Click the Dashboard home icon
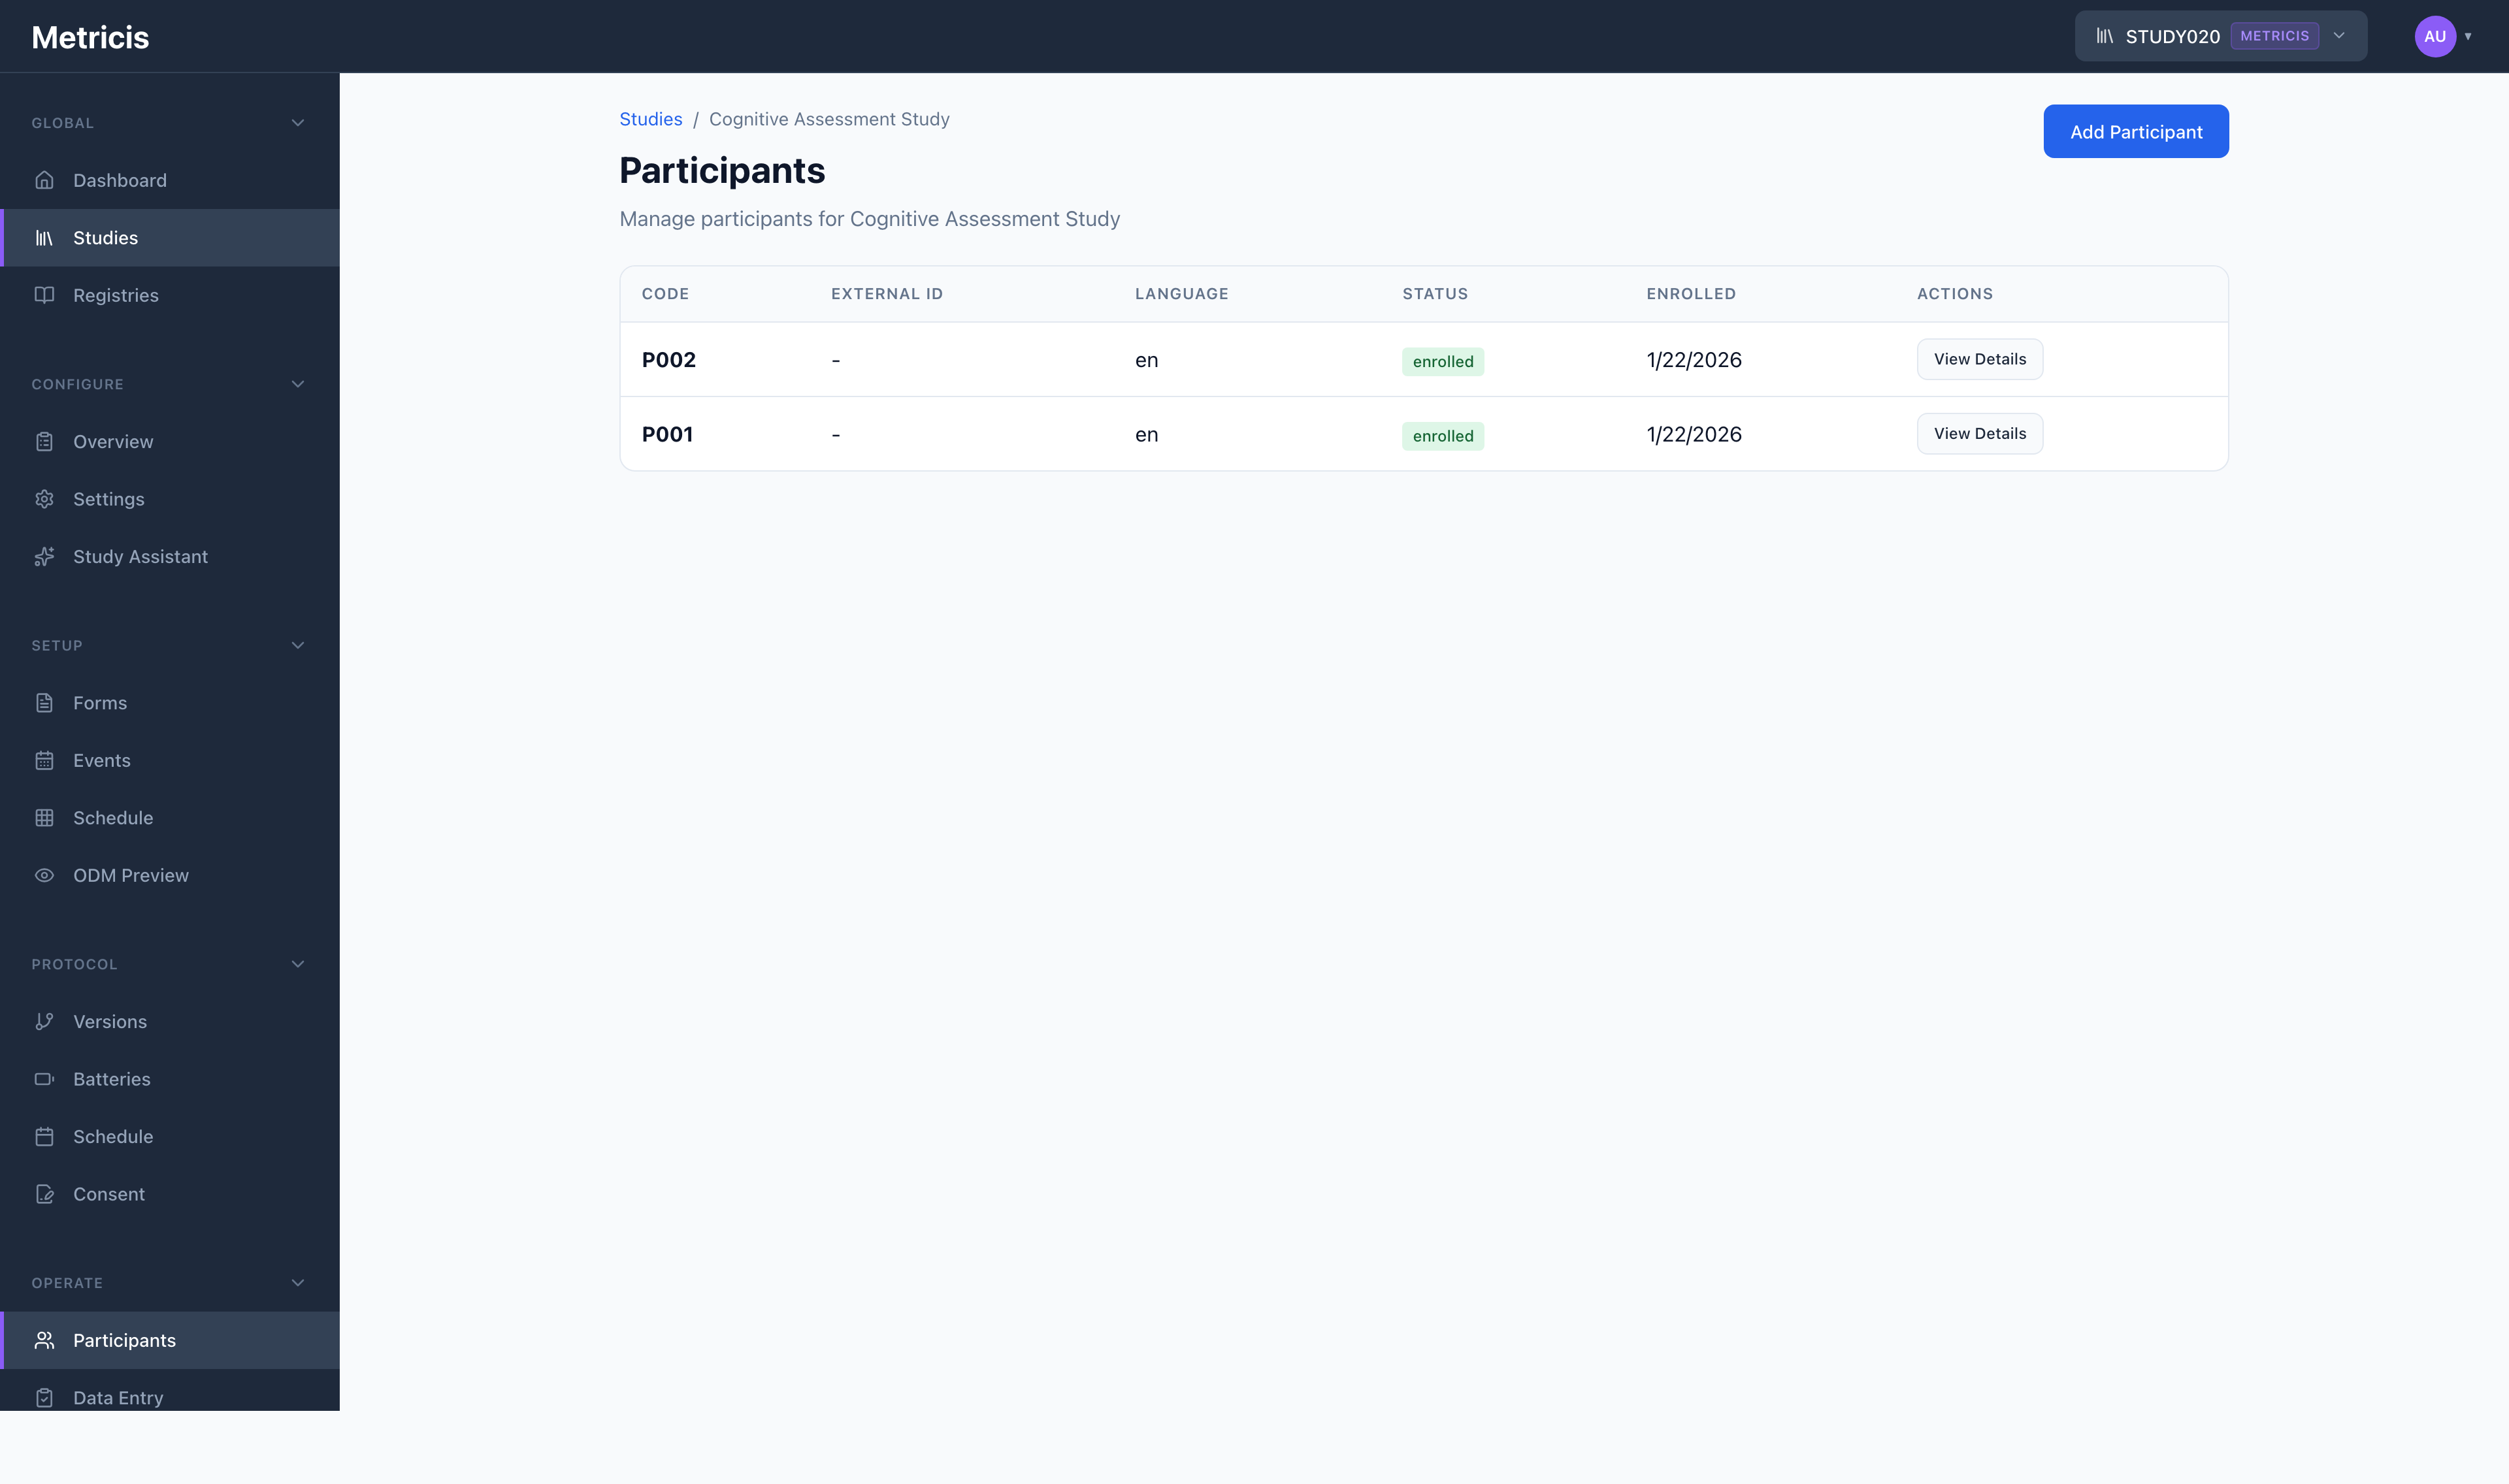Viewport: 2509px width, 1484px height. [x=44, y=180]
